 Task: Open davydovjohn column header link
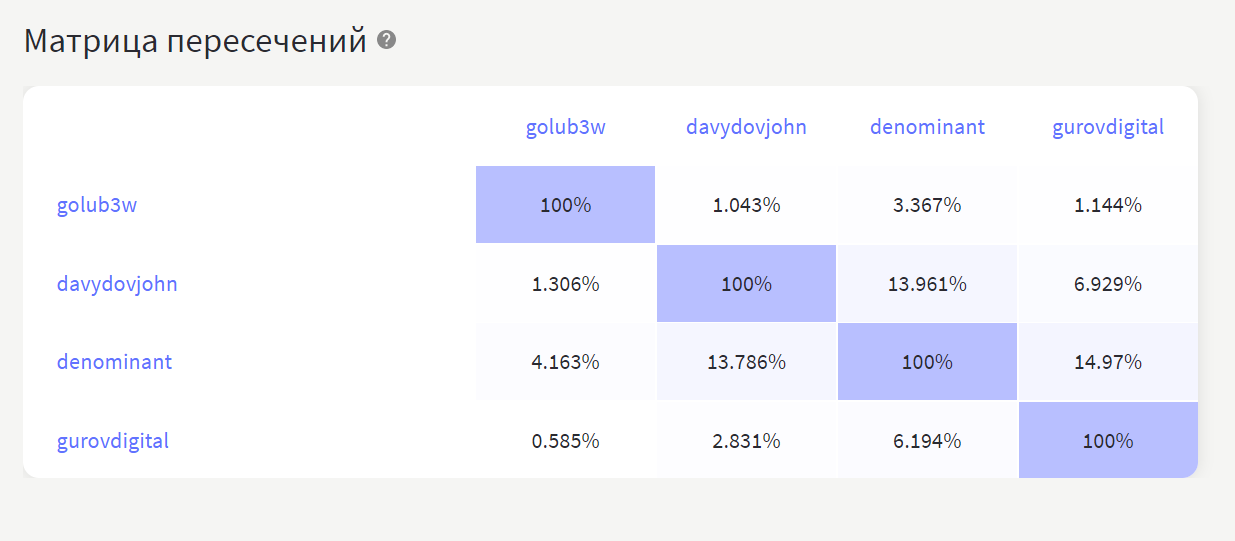(x=746, y=127)
